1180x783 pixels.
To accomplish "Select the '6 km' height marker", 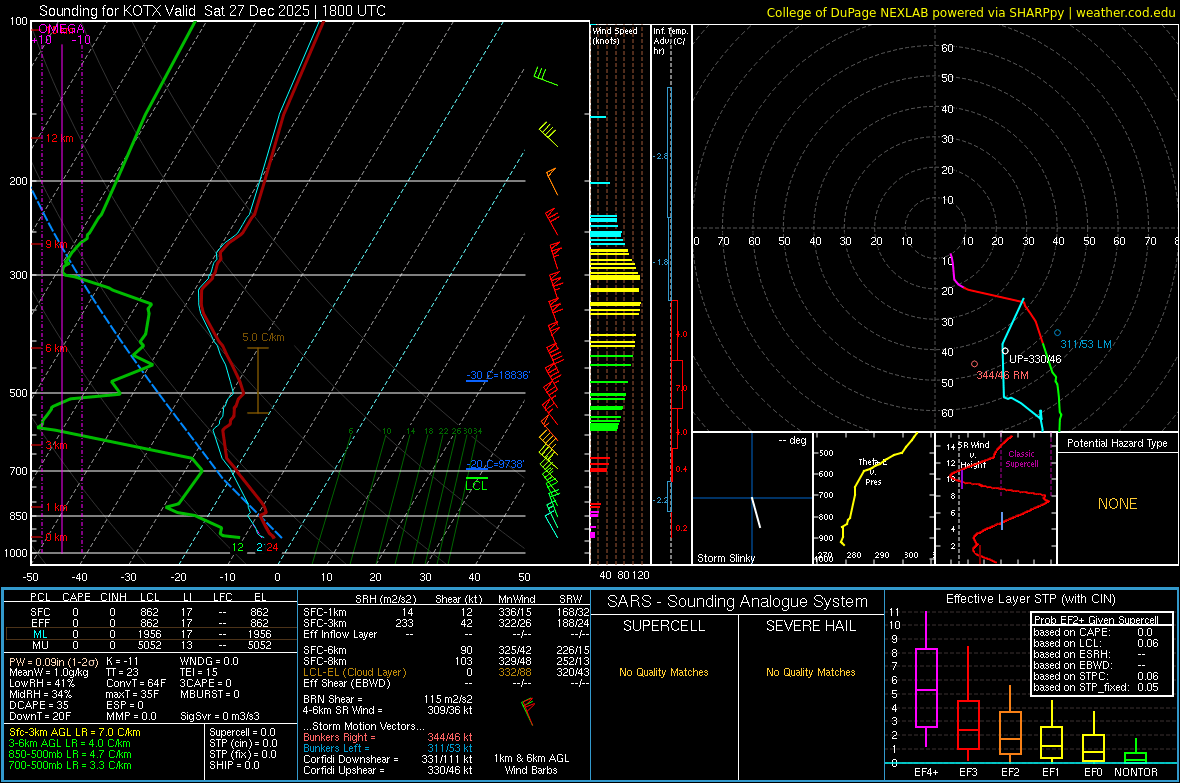I will (x=56, y=349).
